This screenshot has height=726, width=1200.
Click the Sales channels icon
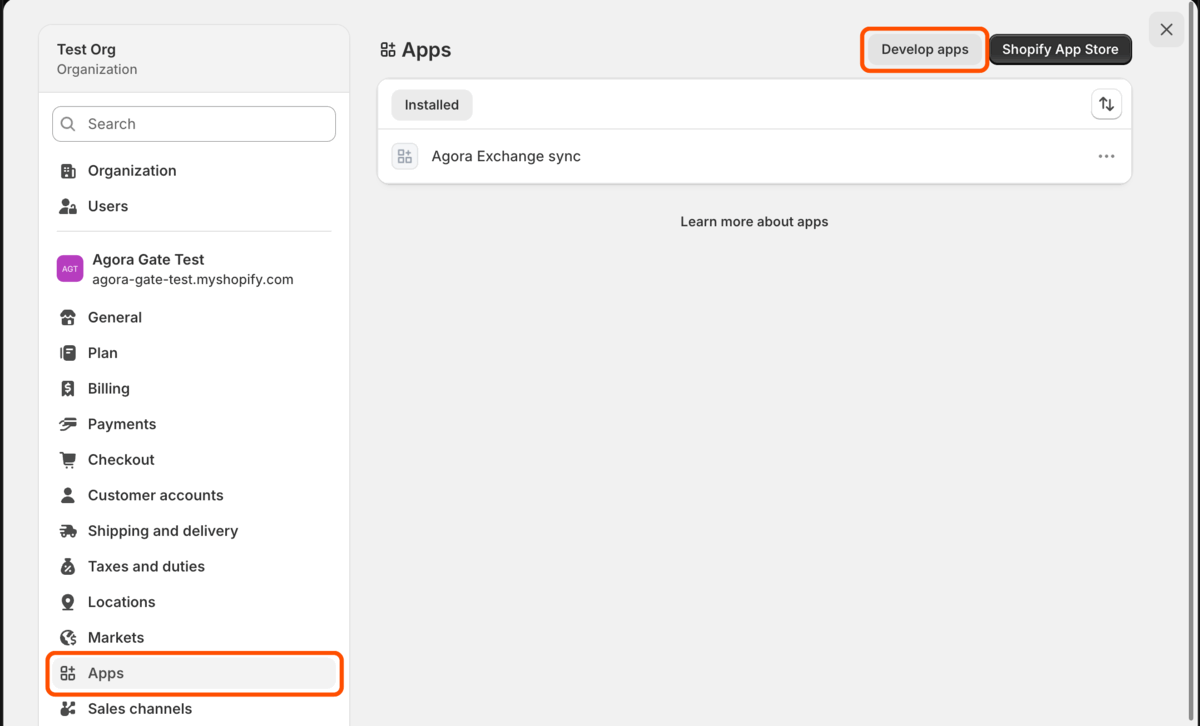pos(68,709)
